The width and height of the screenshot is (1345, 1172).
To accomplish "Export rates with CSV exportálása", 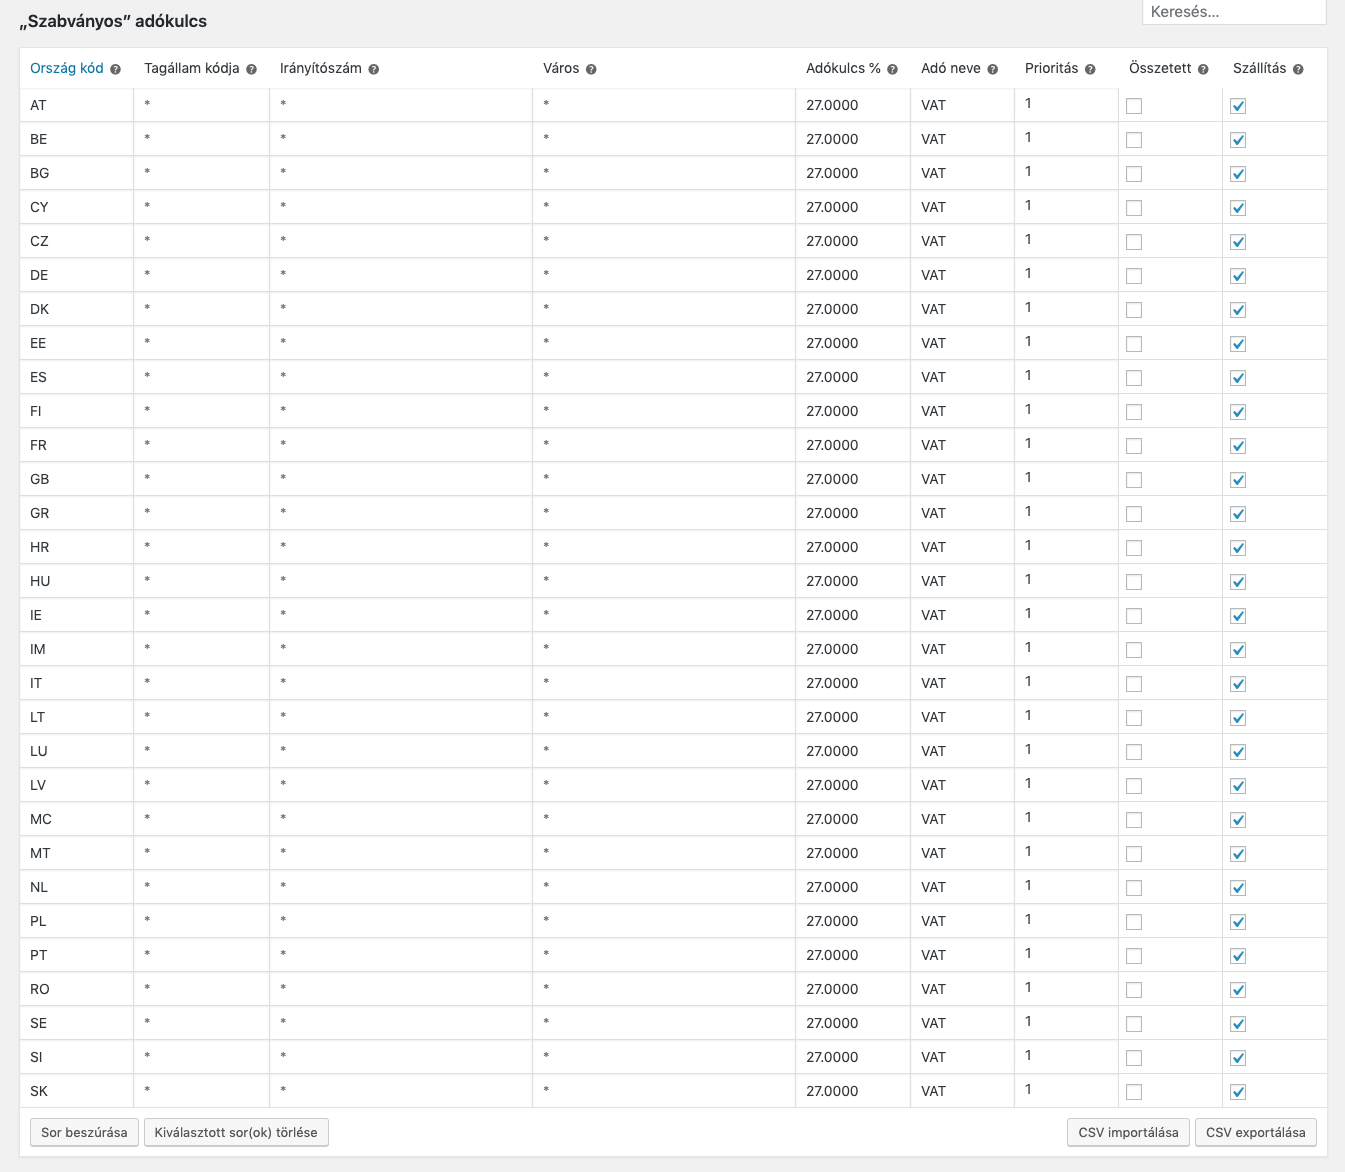I will [x=1255, y=1133].
